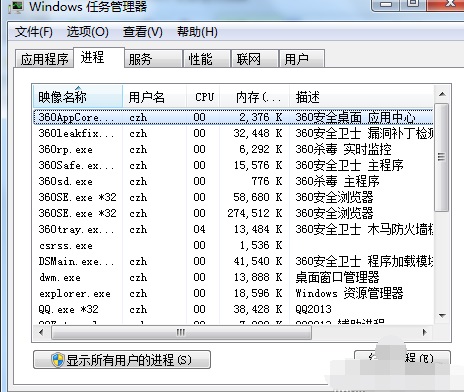464x392 pixels.
Task: Click description QQ2013
Action: tap(313, 309)
